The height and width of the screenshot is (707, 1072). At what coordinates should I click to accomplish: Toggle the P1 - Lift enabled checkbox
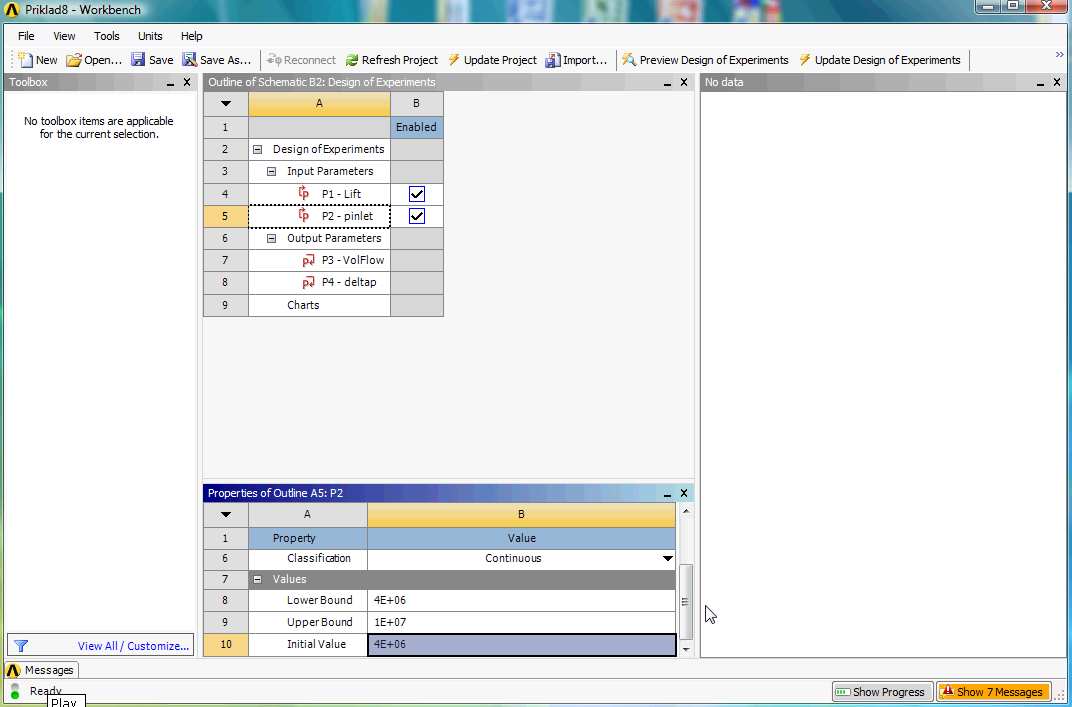point(416,194)
